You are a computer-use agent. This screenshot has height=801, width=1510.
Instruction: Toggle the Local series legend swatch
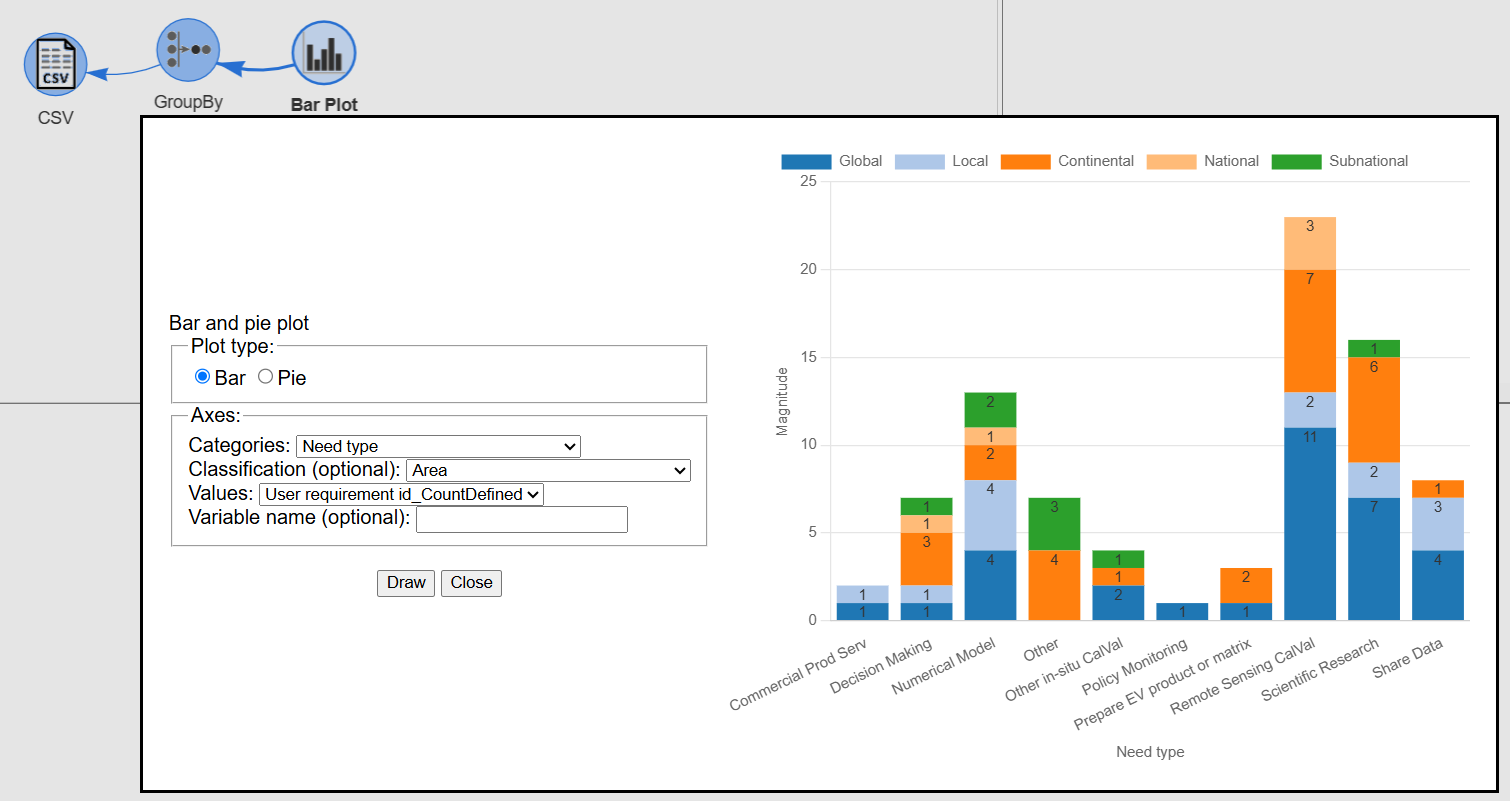tap(920, 161)
